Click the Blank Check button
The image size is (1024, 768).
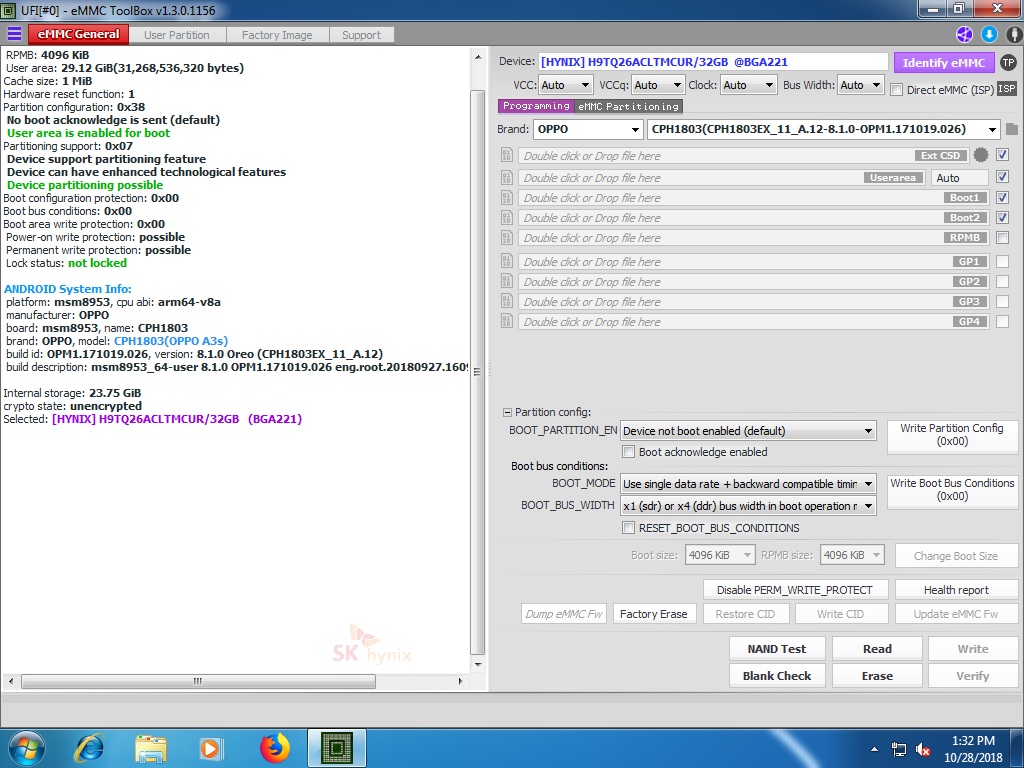pos(776,676)
